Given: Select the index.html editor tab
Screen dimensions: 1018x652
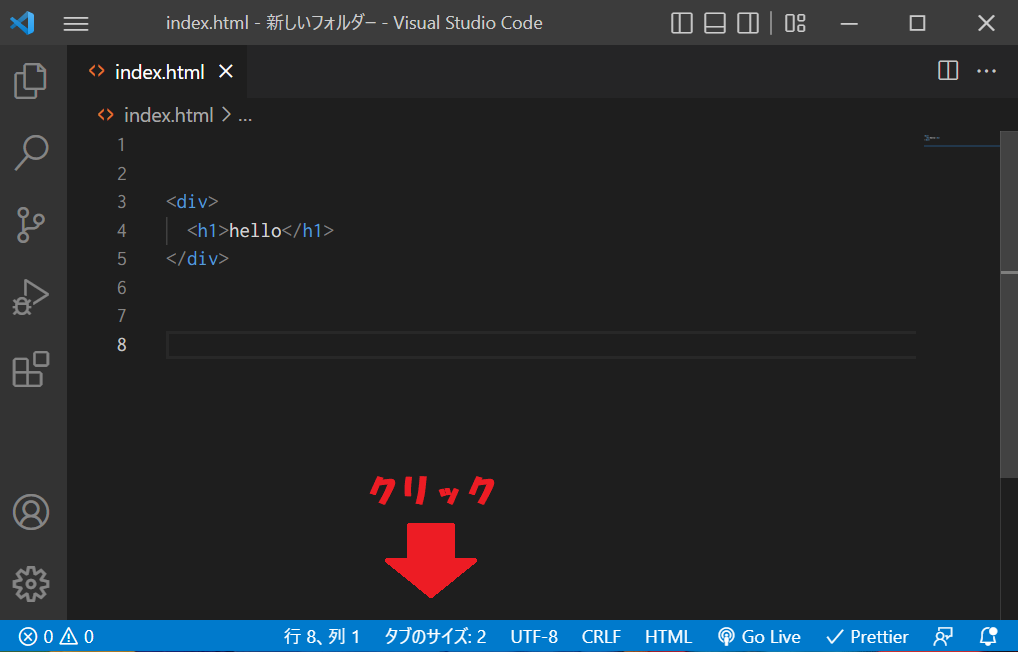Looking at the screenshot, I should tap(157, 71).
